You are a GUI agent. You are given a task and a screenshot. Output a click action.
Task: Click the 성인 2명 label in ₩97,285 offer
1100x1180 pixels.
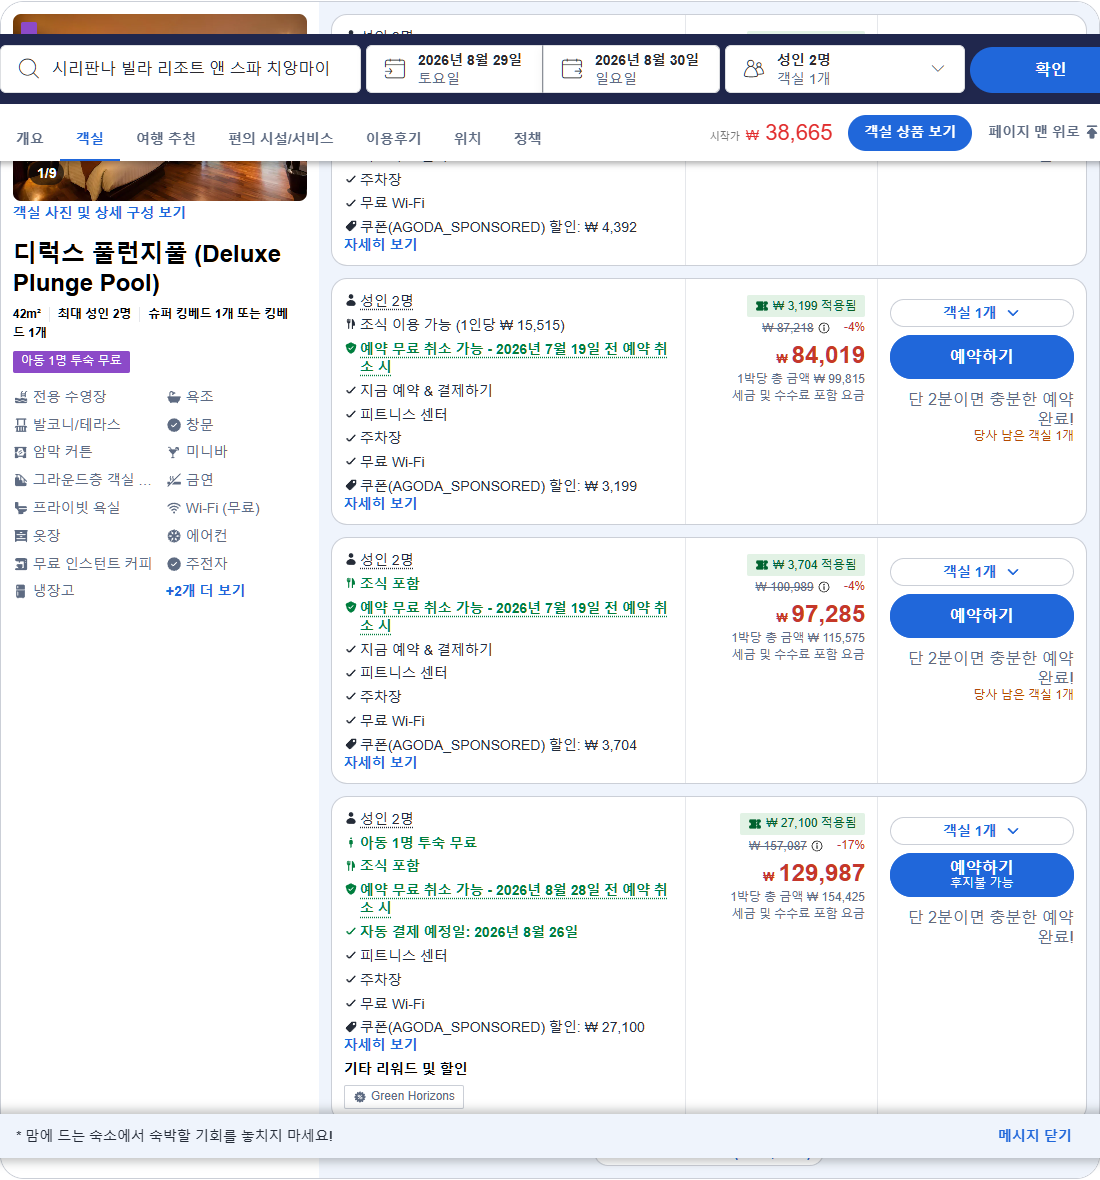pyautogui.click(x=387, y=561)
